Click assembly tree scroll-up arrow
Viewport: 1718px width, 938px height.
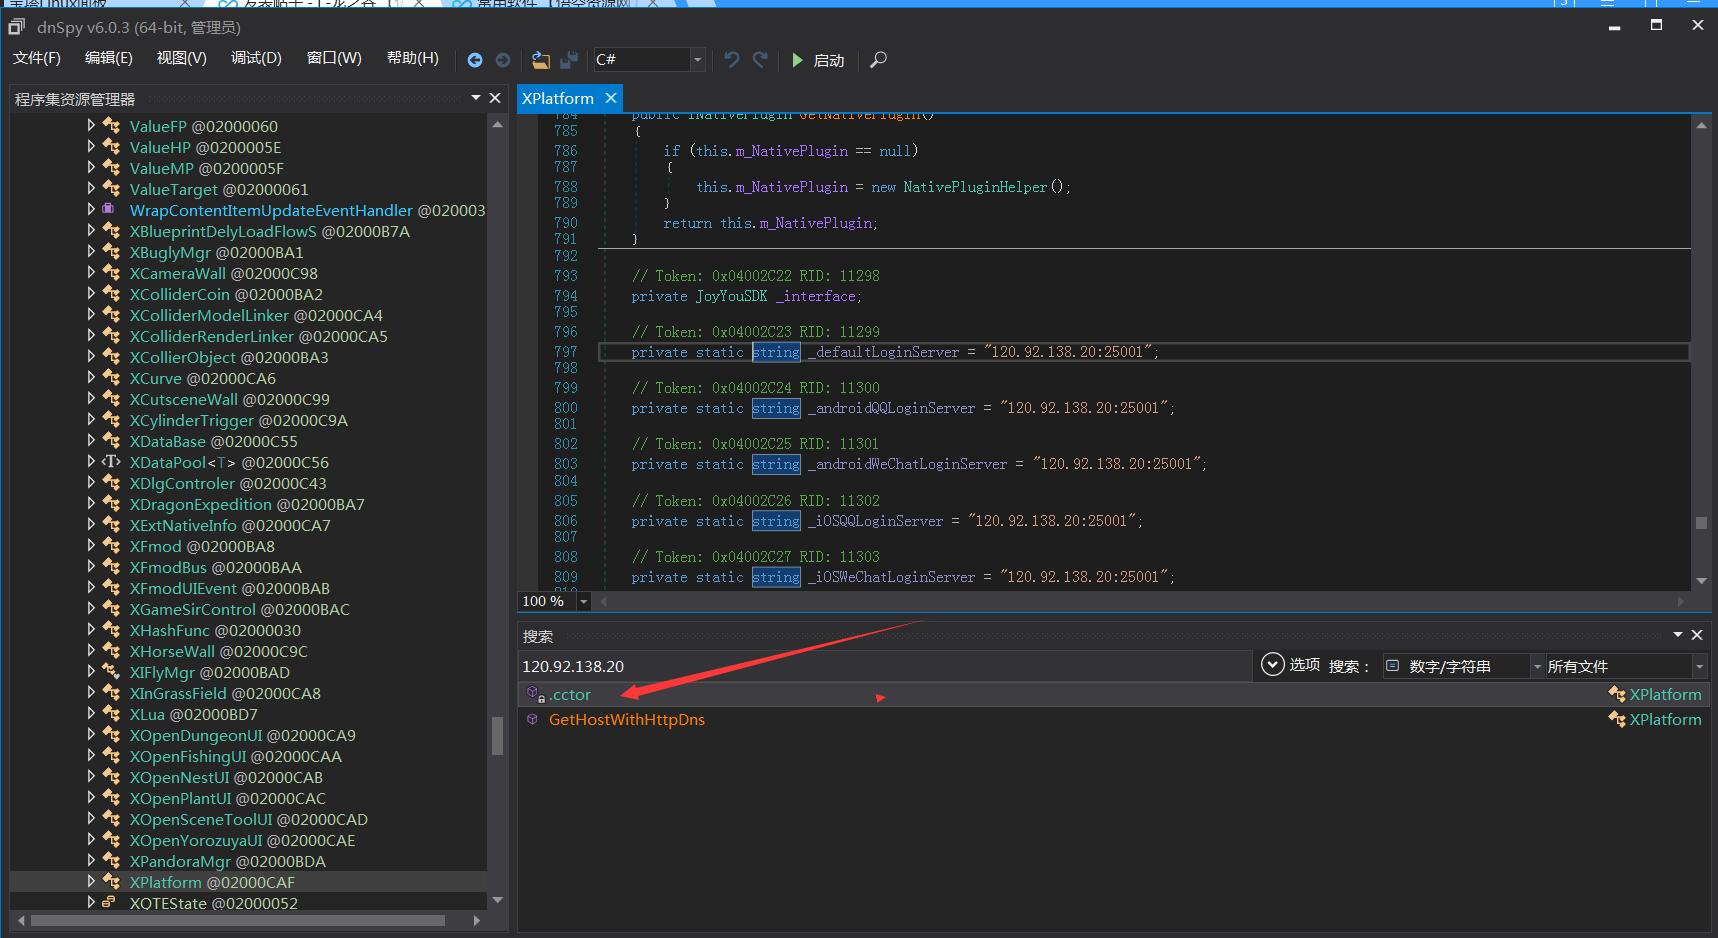pyautogui.click(x=497, y=124)
